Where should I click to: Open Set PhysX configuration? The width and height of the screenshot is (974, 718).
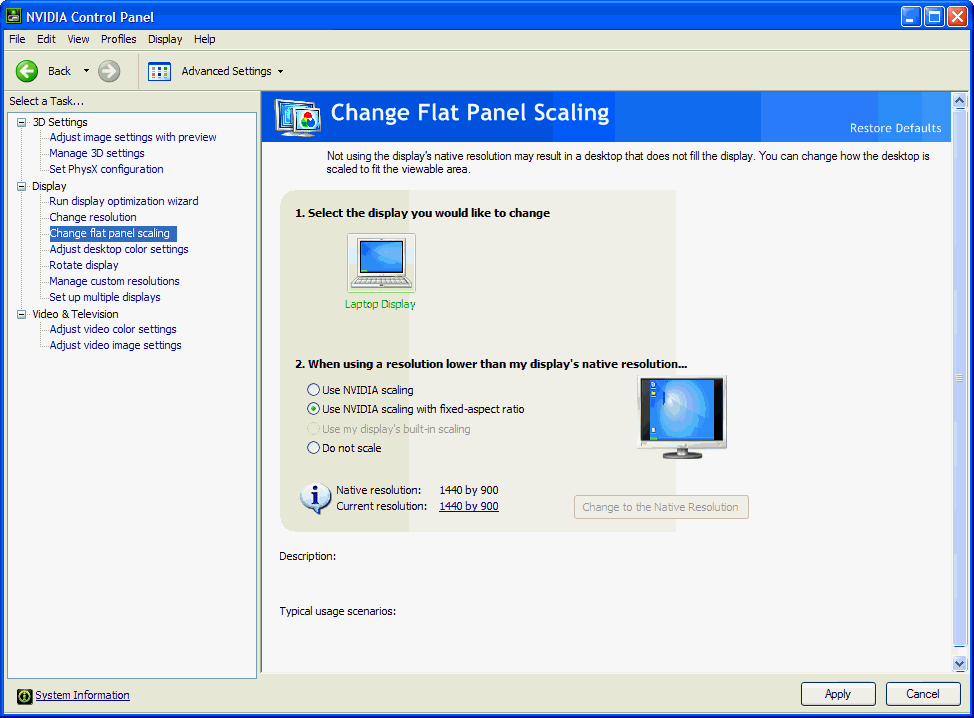point(106,169)
